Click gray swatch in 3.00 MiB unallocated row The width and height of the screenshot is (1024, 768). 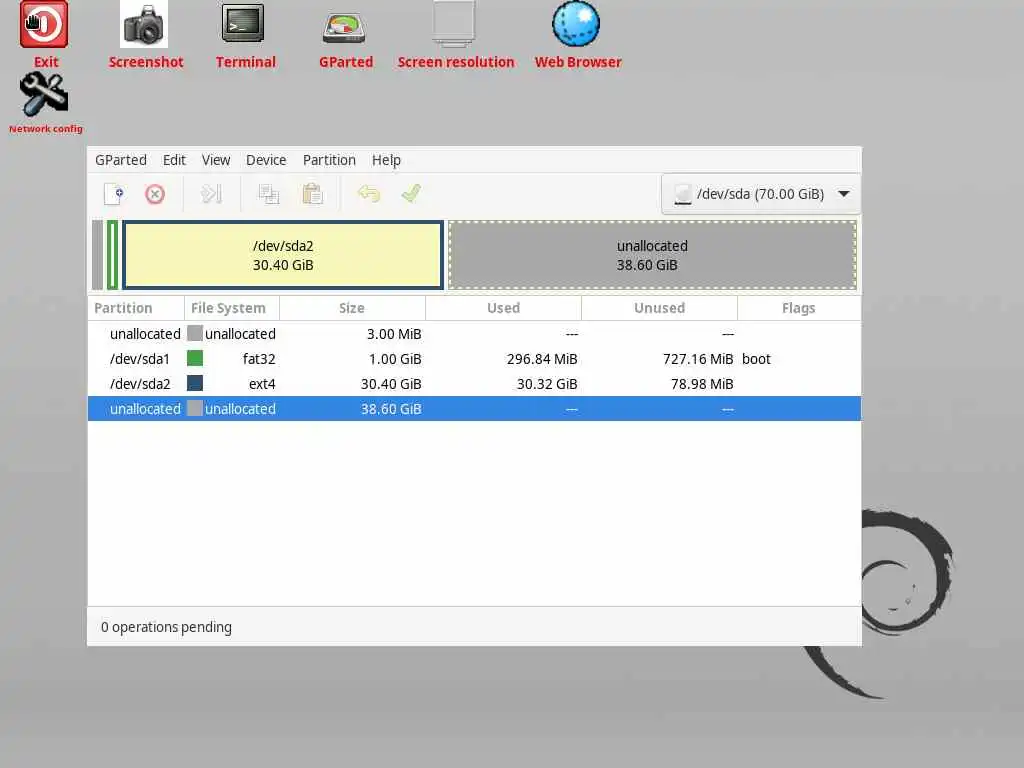coord(195,334)
